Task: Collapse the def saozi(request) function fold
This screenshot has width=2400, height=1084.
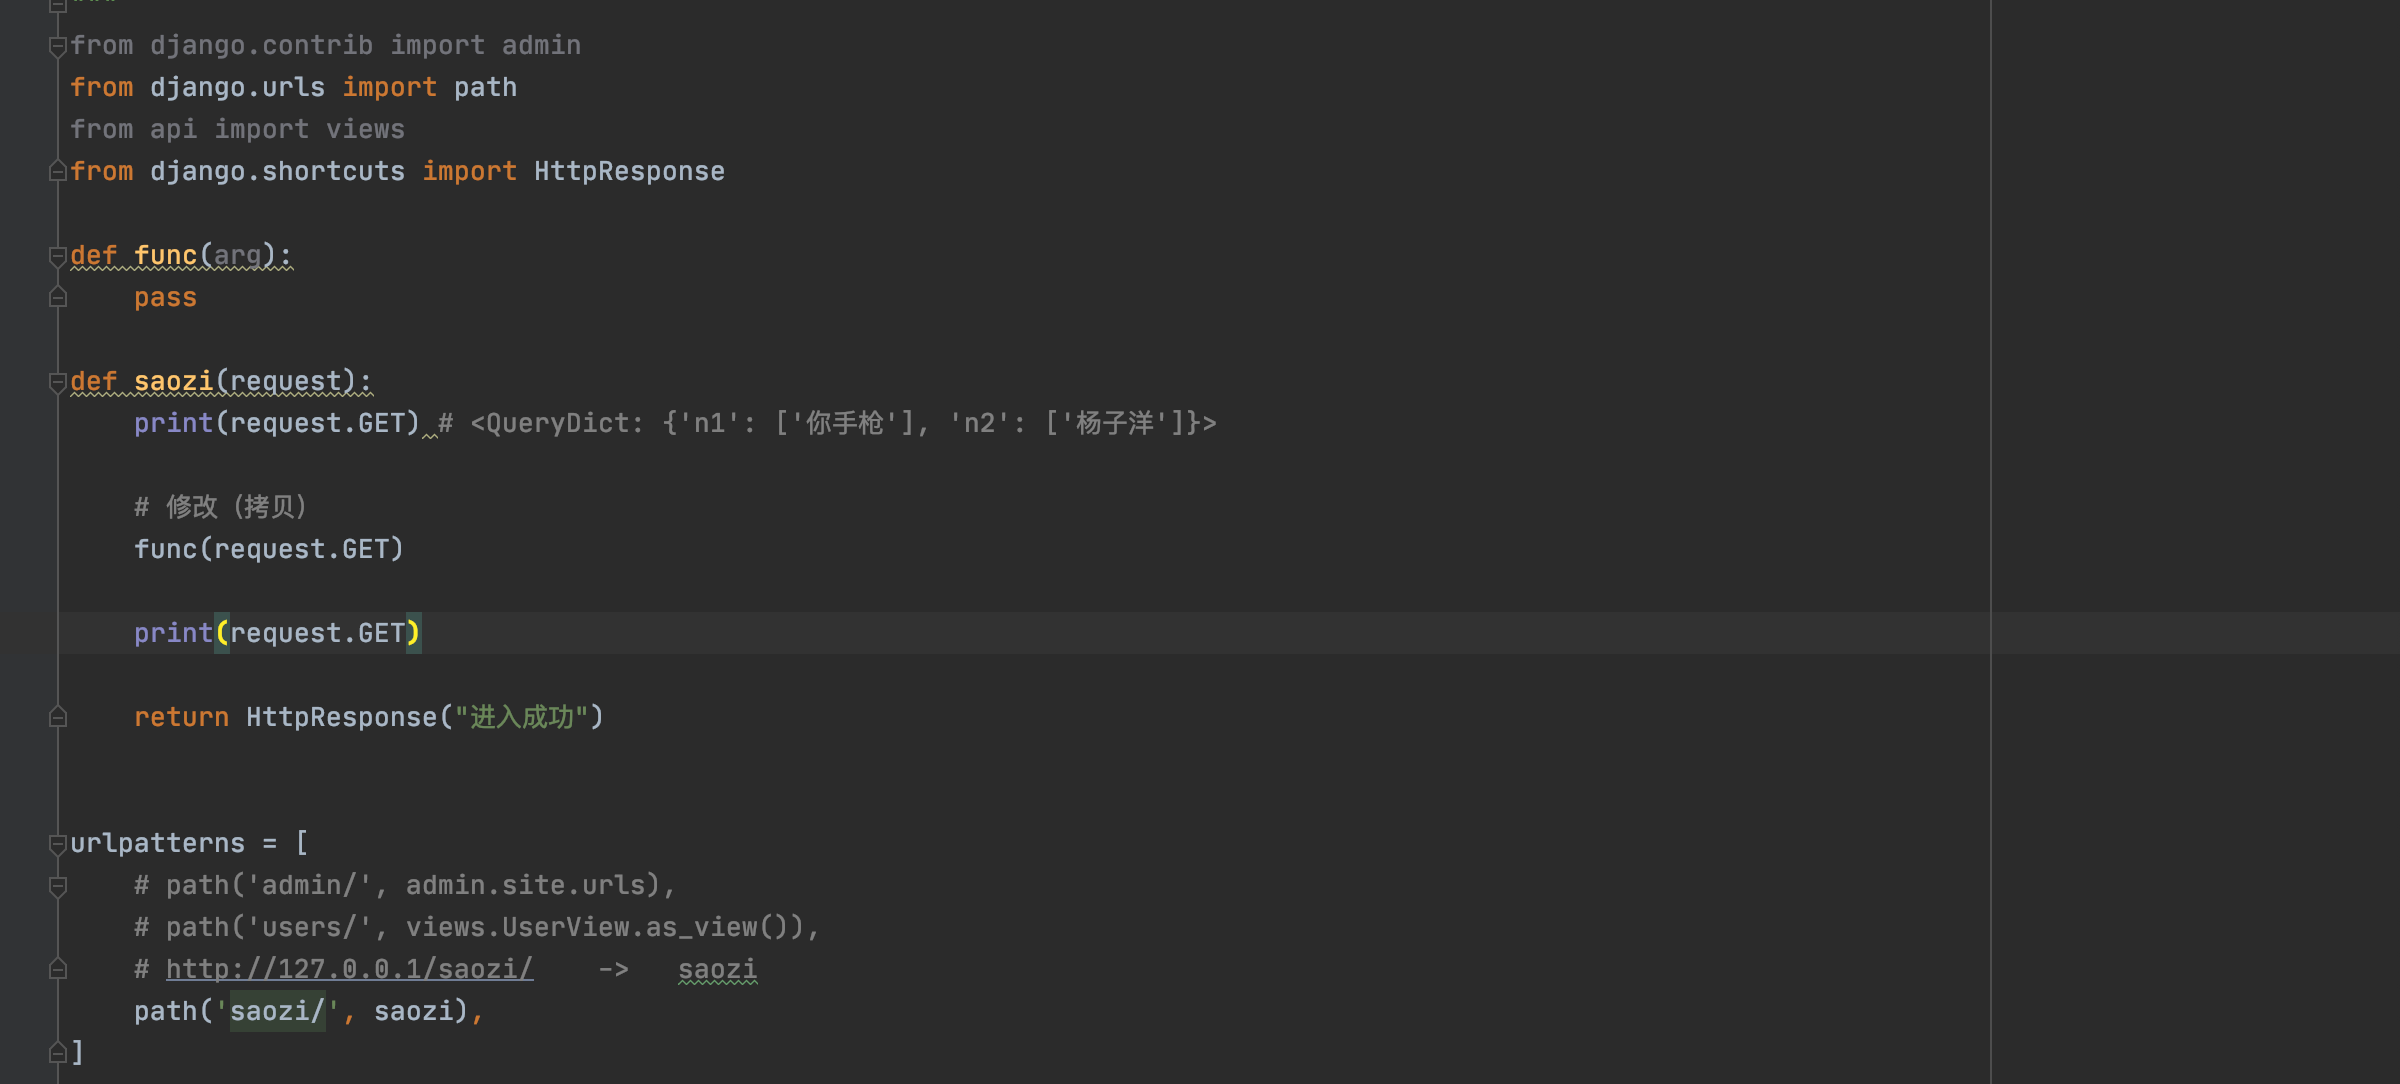Action: pos(58,382)
